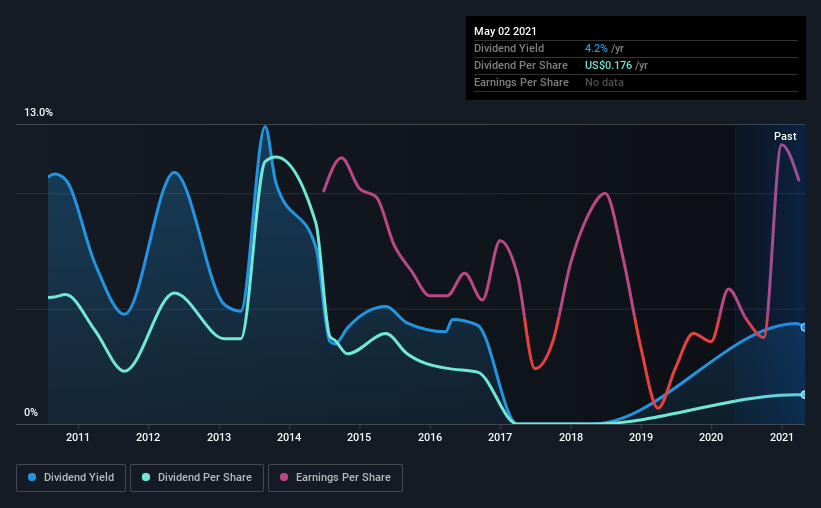Click the pink Earnings Per Share legend dot
821x508 pixels.
tap(284, 477)
